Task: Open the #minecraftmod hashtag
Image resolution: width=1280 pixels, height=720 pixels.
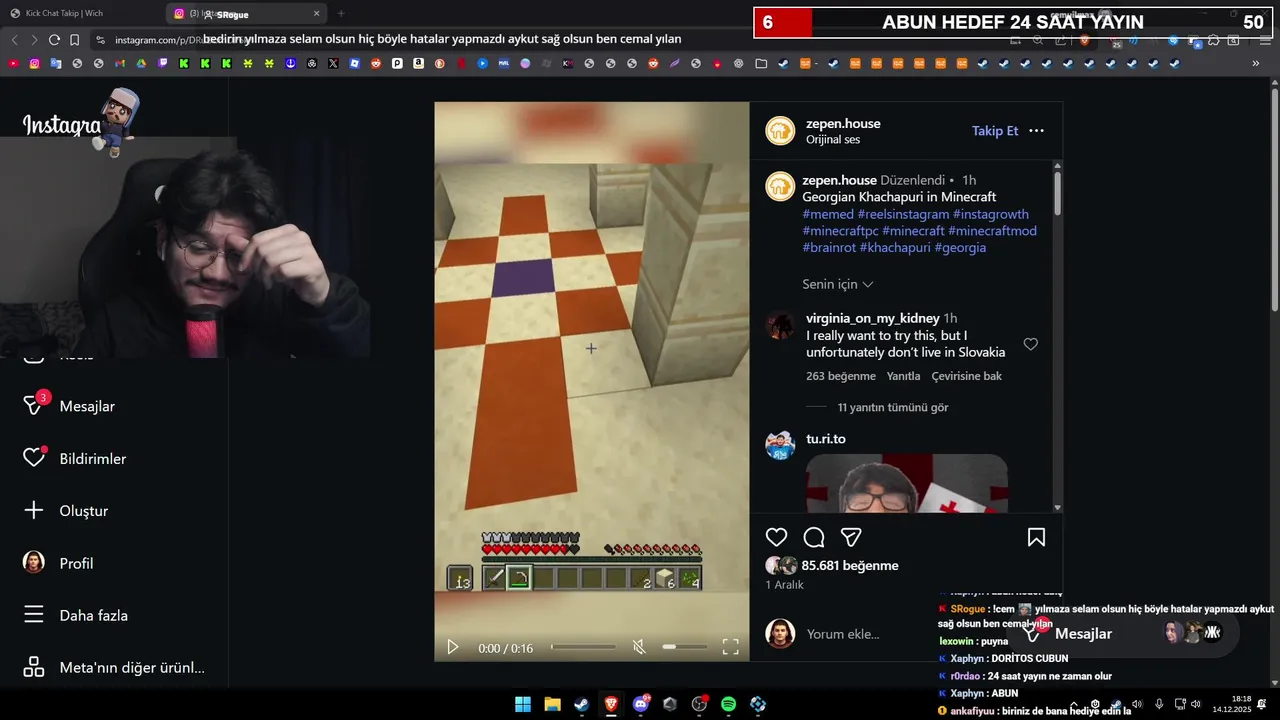Action: 992,231
